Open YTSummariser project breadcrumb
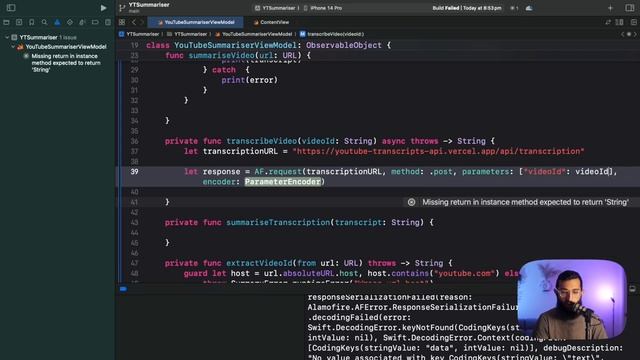Viewport: 640px width, 360px height. pyautogui.click(x=139, y=34)
